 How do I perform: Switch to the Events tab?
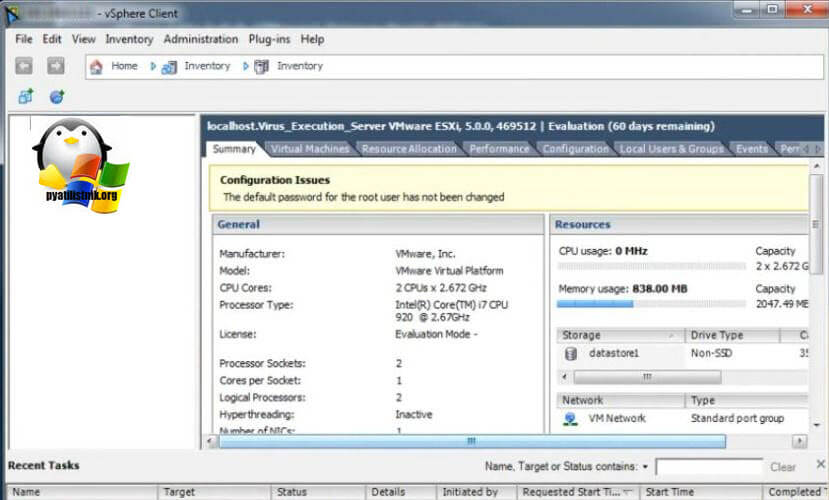752,149
